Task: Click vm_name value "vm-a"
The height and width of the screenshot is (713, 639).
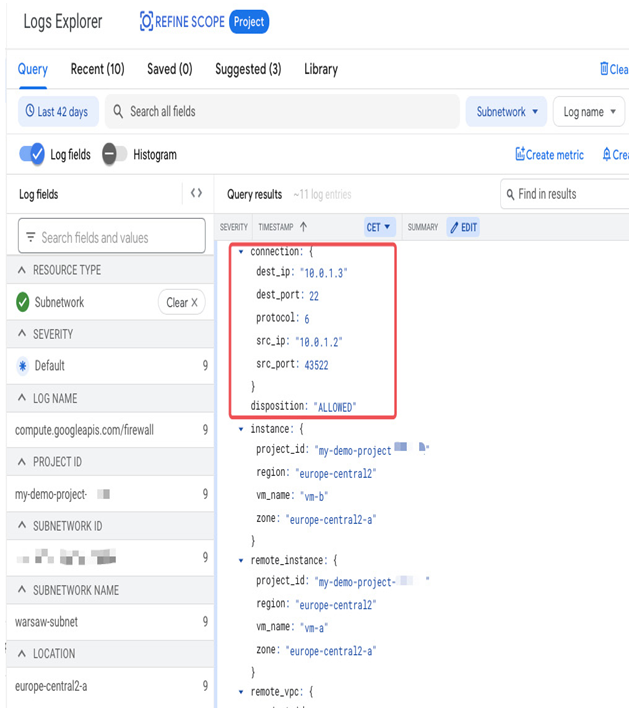Action: point(314,628)
